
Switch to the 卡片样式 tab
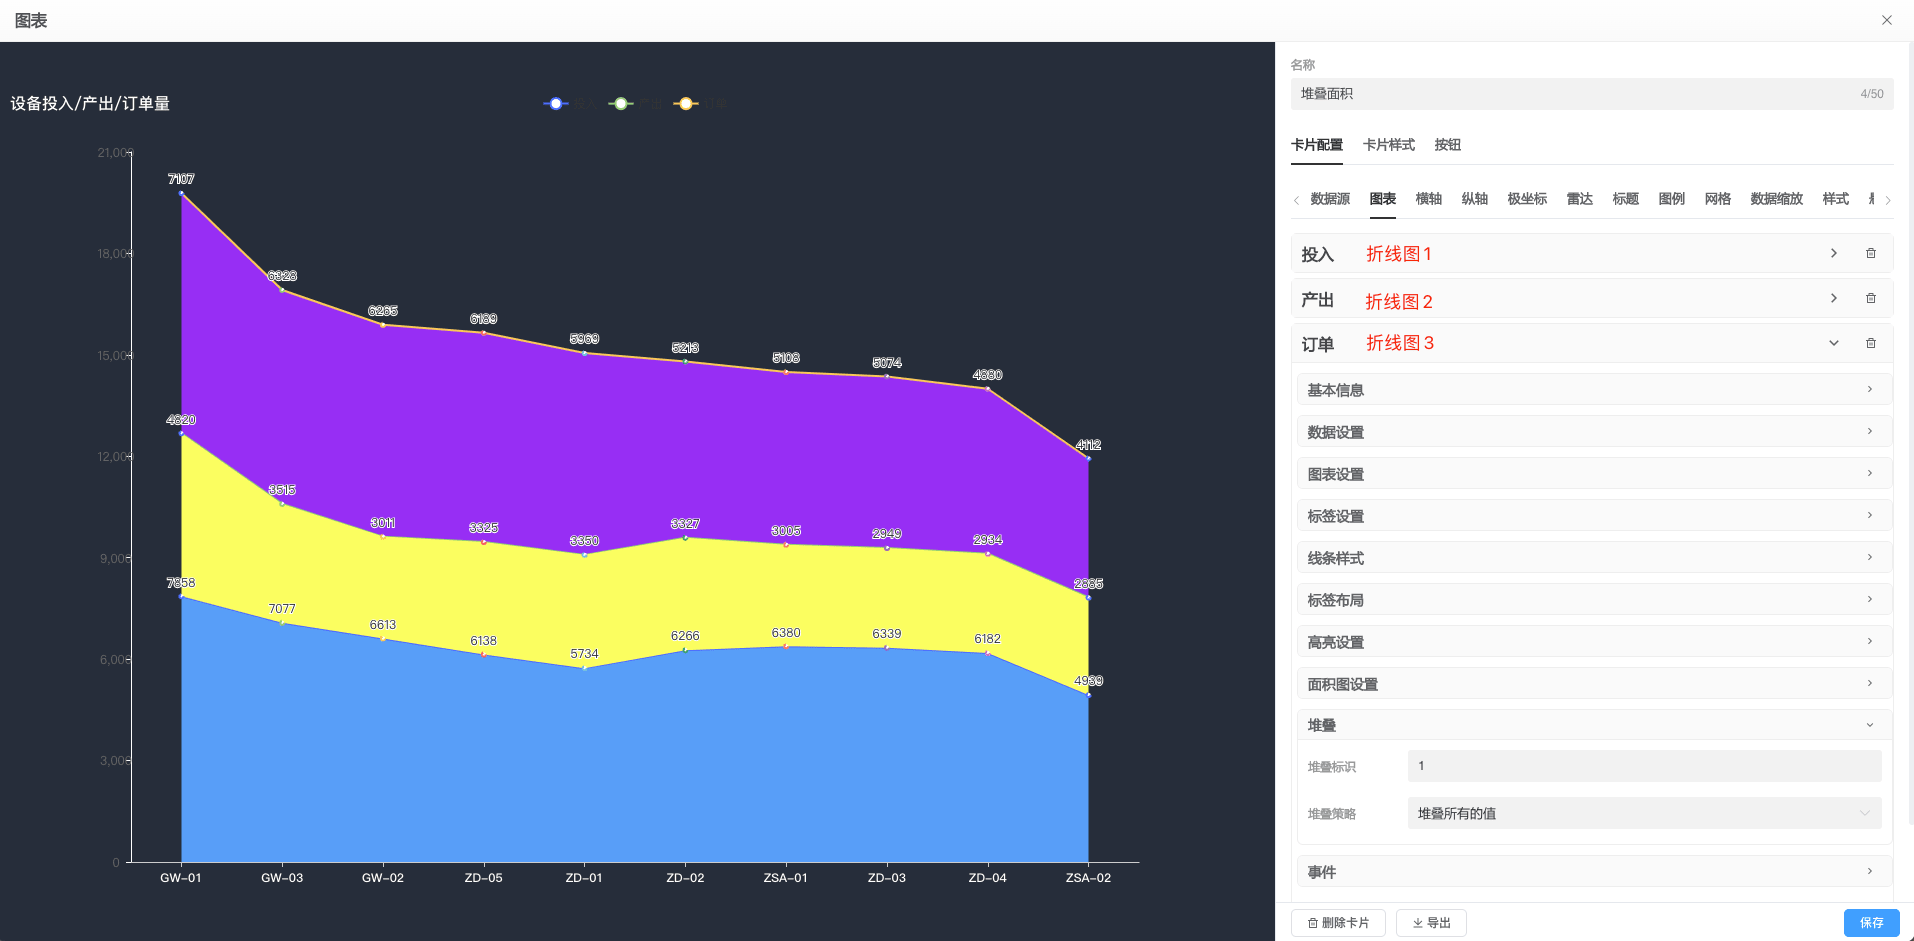click(x=1388, y=145)
